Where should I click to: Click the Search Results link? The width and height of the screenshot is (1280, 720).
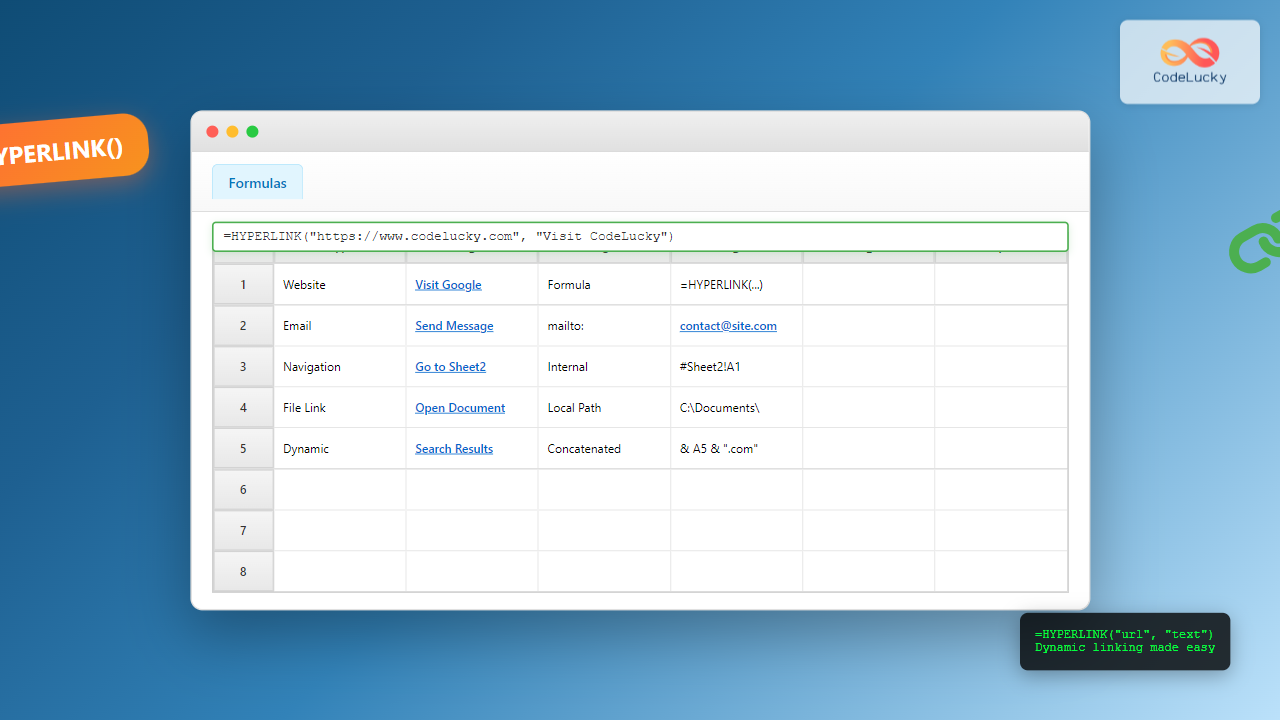454,449
